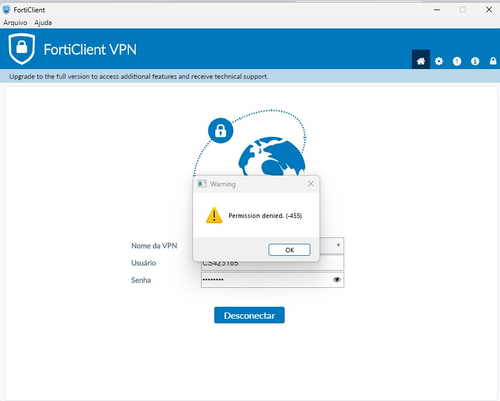The width and height of the screenshot is (500, 401).
Task: Click the 'Permission denied. (-455)' message
Action: [x=265, y=216]
